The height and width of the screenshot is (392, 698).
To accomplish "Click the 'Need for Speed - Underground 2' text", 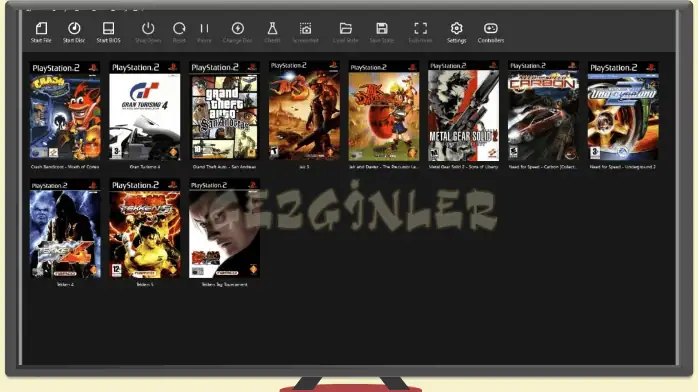I will pyautogui.click(x=623, y=167).
